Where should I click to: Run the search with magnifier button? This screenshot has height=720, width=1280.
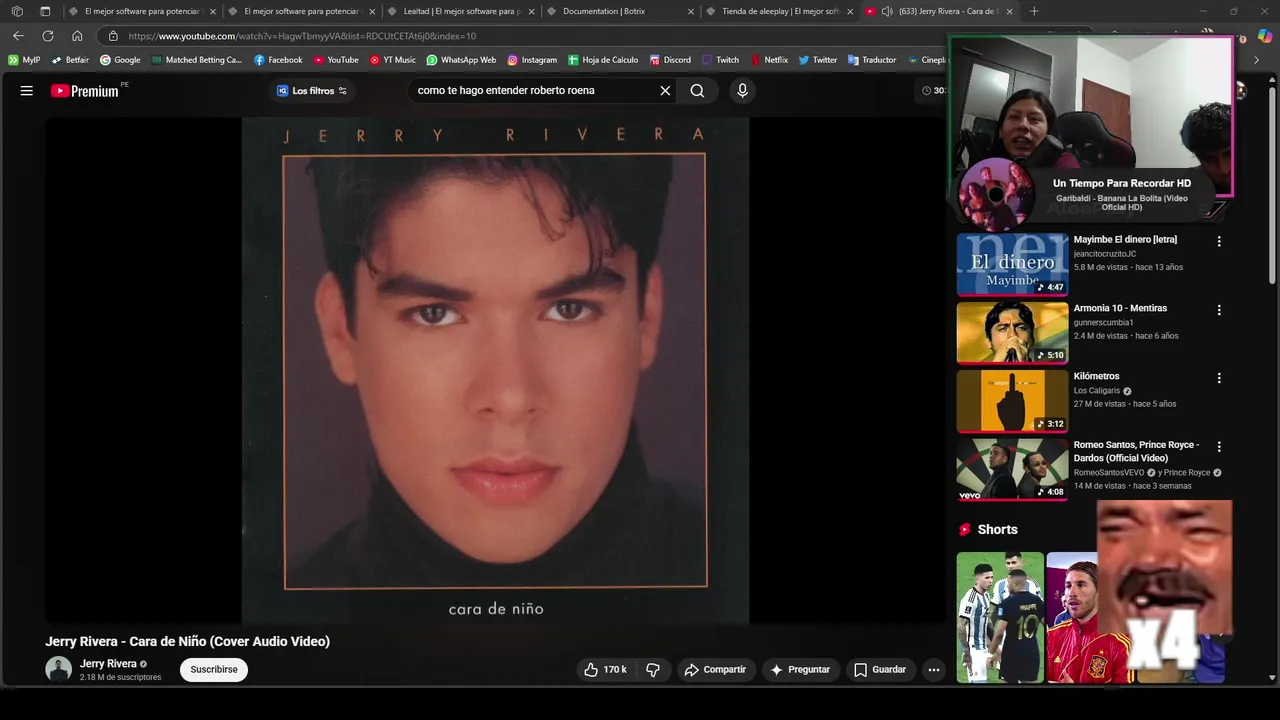(x=697, y=91)
